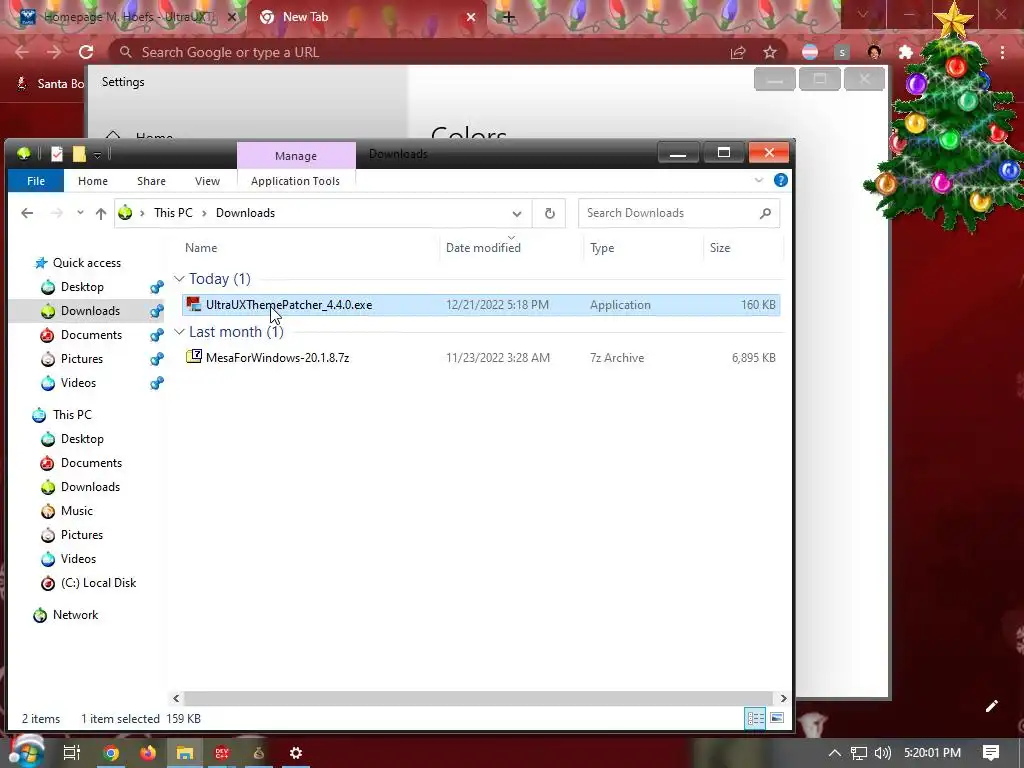Open recent locations dropdown arrow
The height and width of the screenshot is (768, 1024).
(80, 213)
